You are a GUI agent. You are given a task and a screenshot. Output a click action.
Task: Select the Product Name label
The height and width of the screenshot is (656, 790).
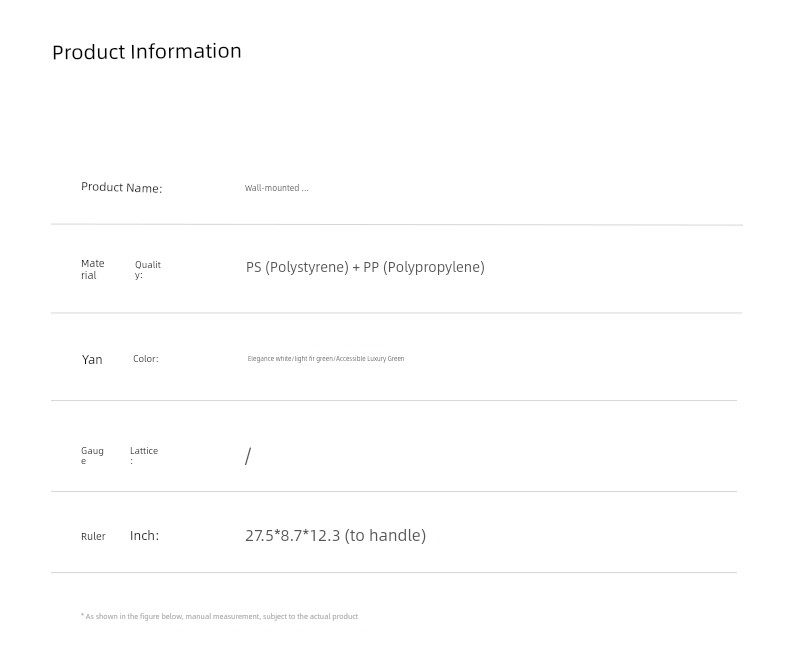(121, 187)
